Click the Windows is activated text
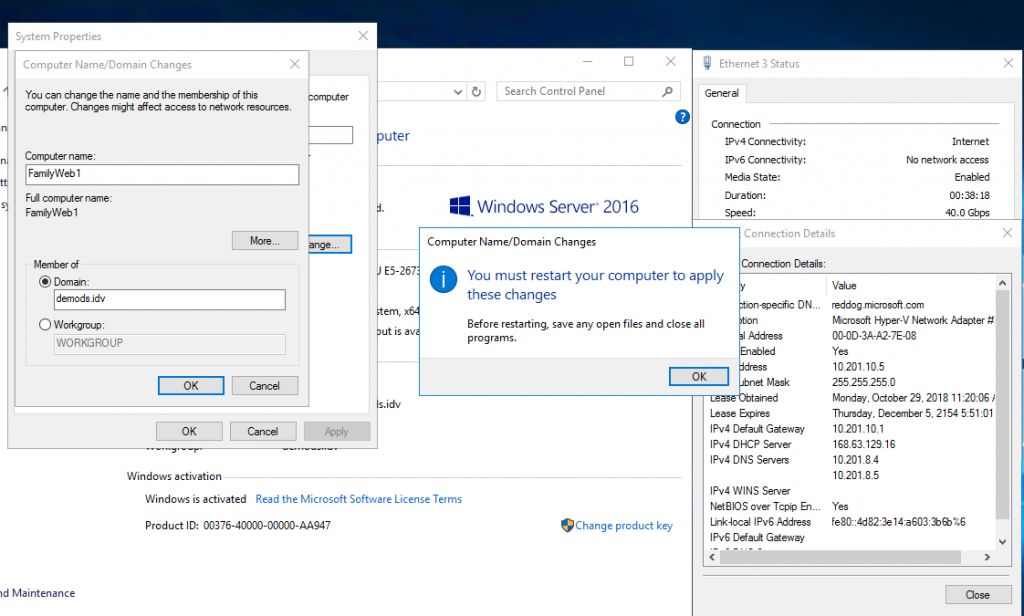The width and height of the screenshot is (1024, 616). (195, 499)
